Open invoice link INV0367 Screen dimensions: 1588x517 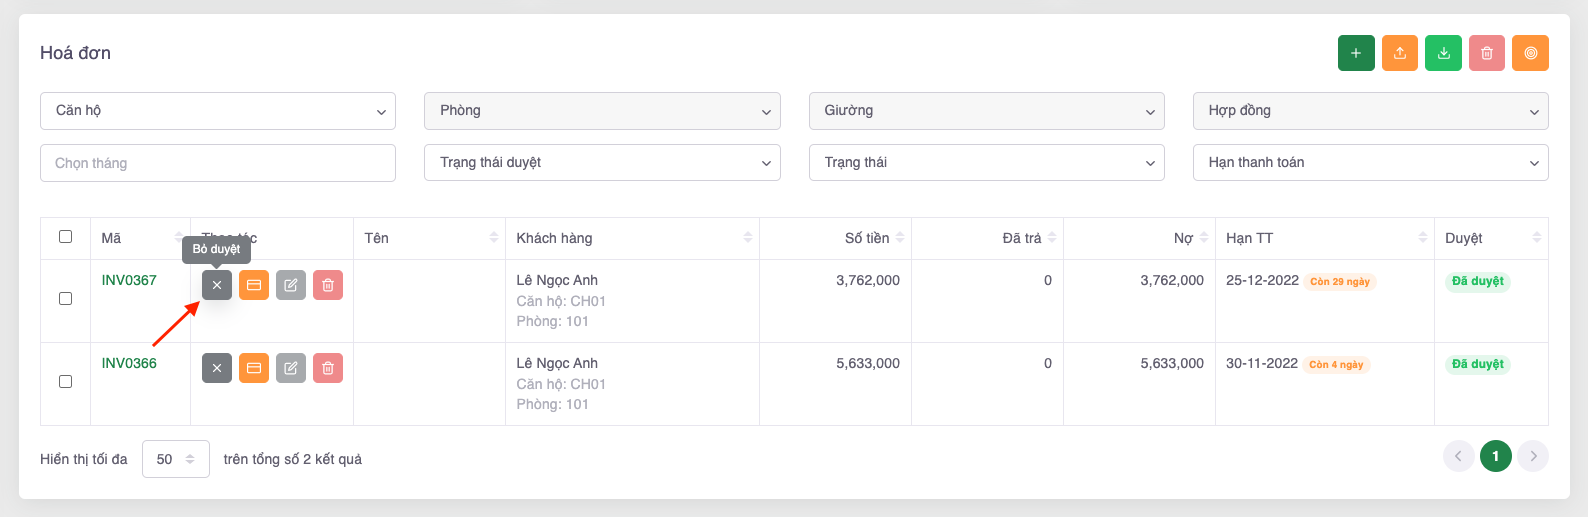(129, 280)
